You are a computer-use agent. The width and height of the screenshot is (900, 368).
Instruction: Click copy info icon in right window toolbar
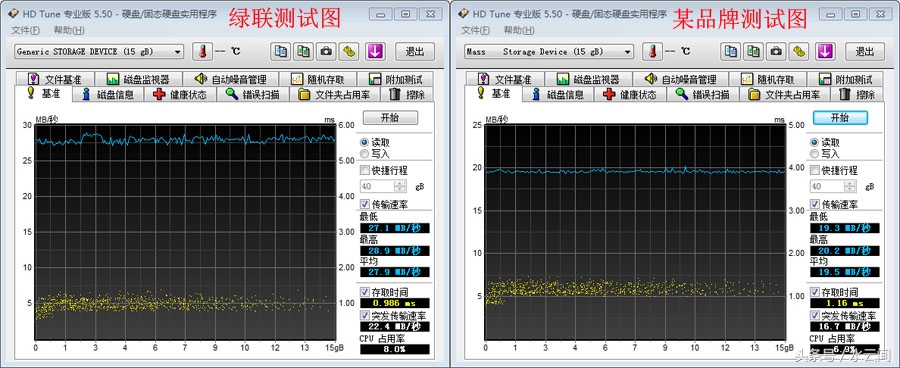(731, 51)
